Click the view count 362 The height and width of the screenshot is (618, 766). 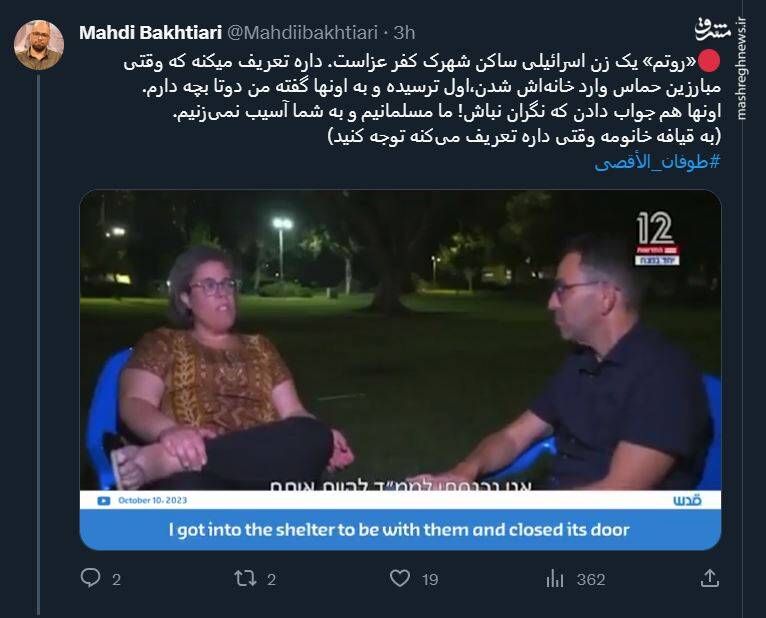(x=591, y=580)
